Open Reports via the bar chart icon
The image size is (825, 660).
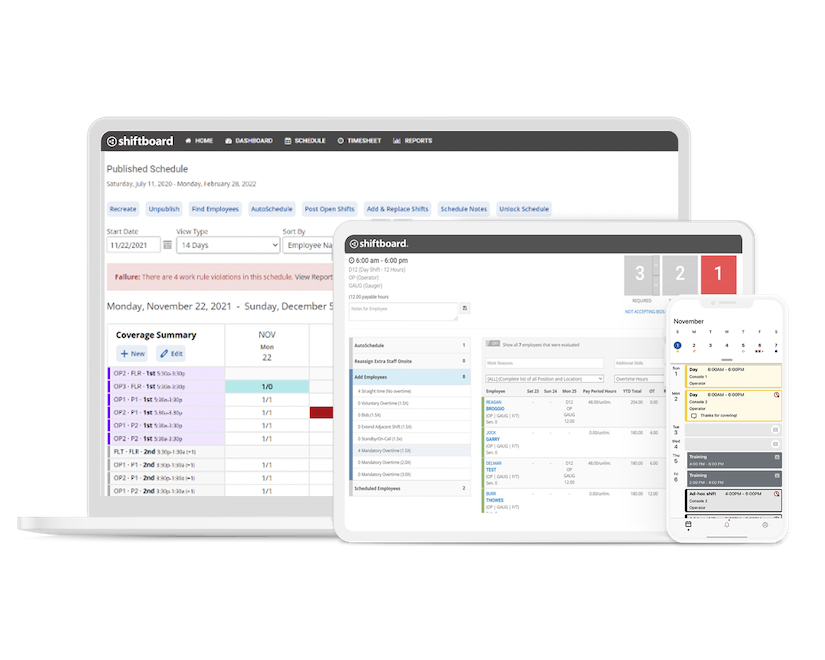click(396, 140)
